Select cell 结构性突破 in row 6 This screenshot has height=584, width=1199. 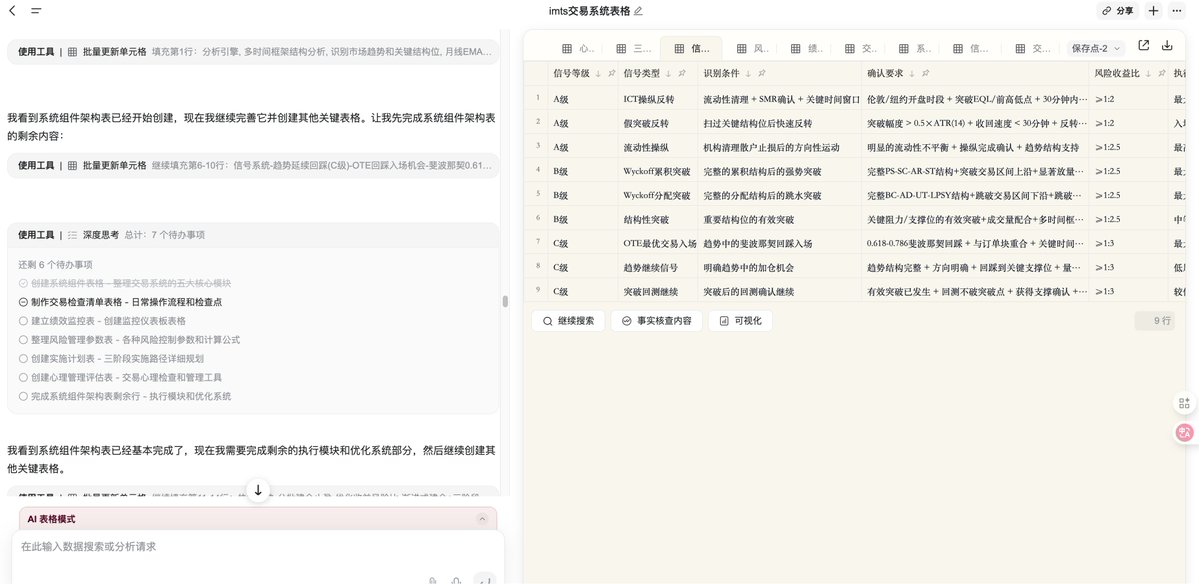658,219
